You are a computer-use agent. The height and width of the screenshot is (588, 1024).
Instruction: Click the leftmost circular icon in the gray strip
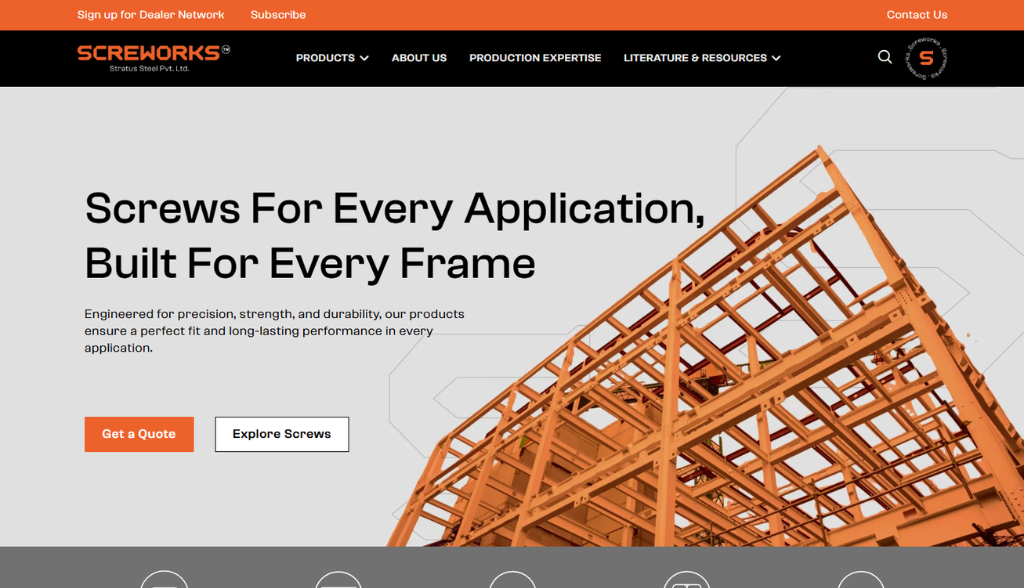click(x=164, y=580)
